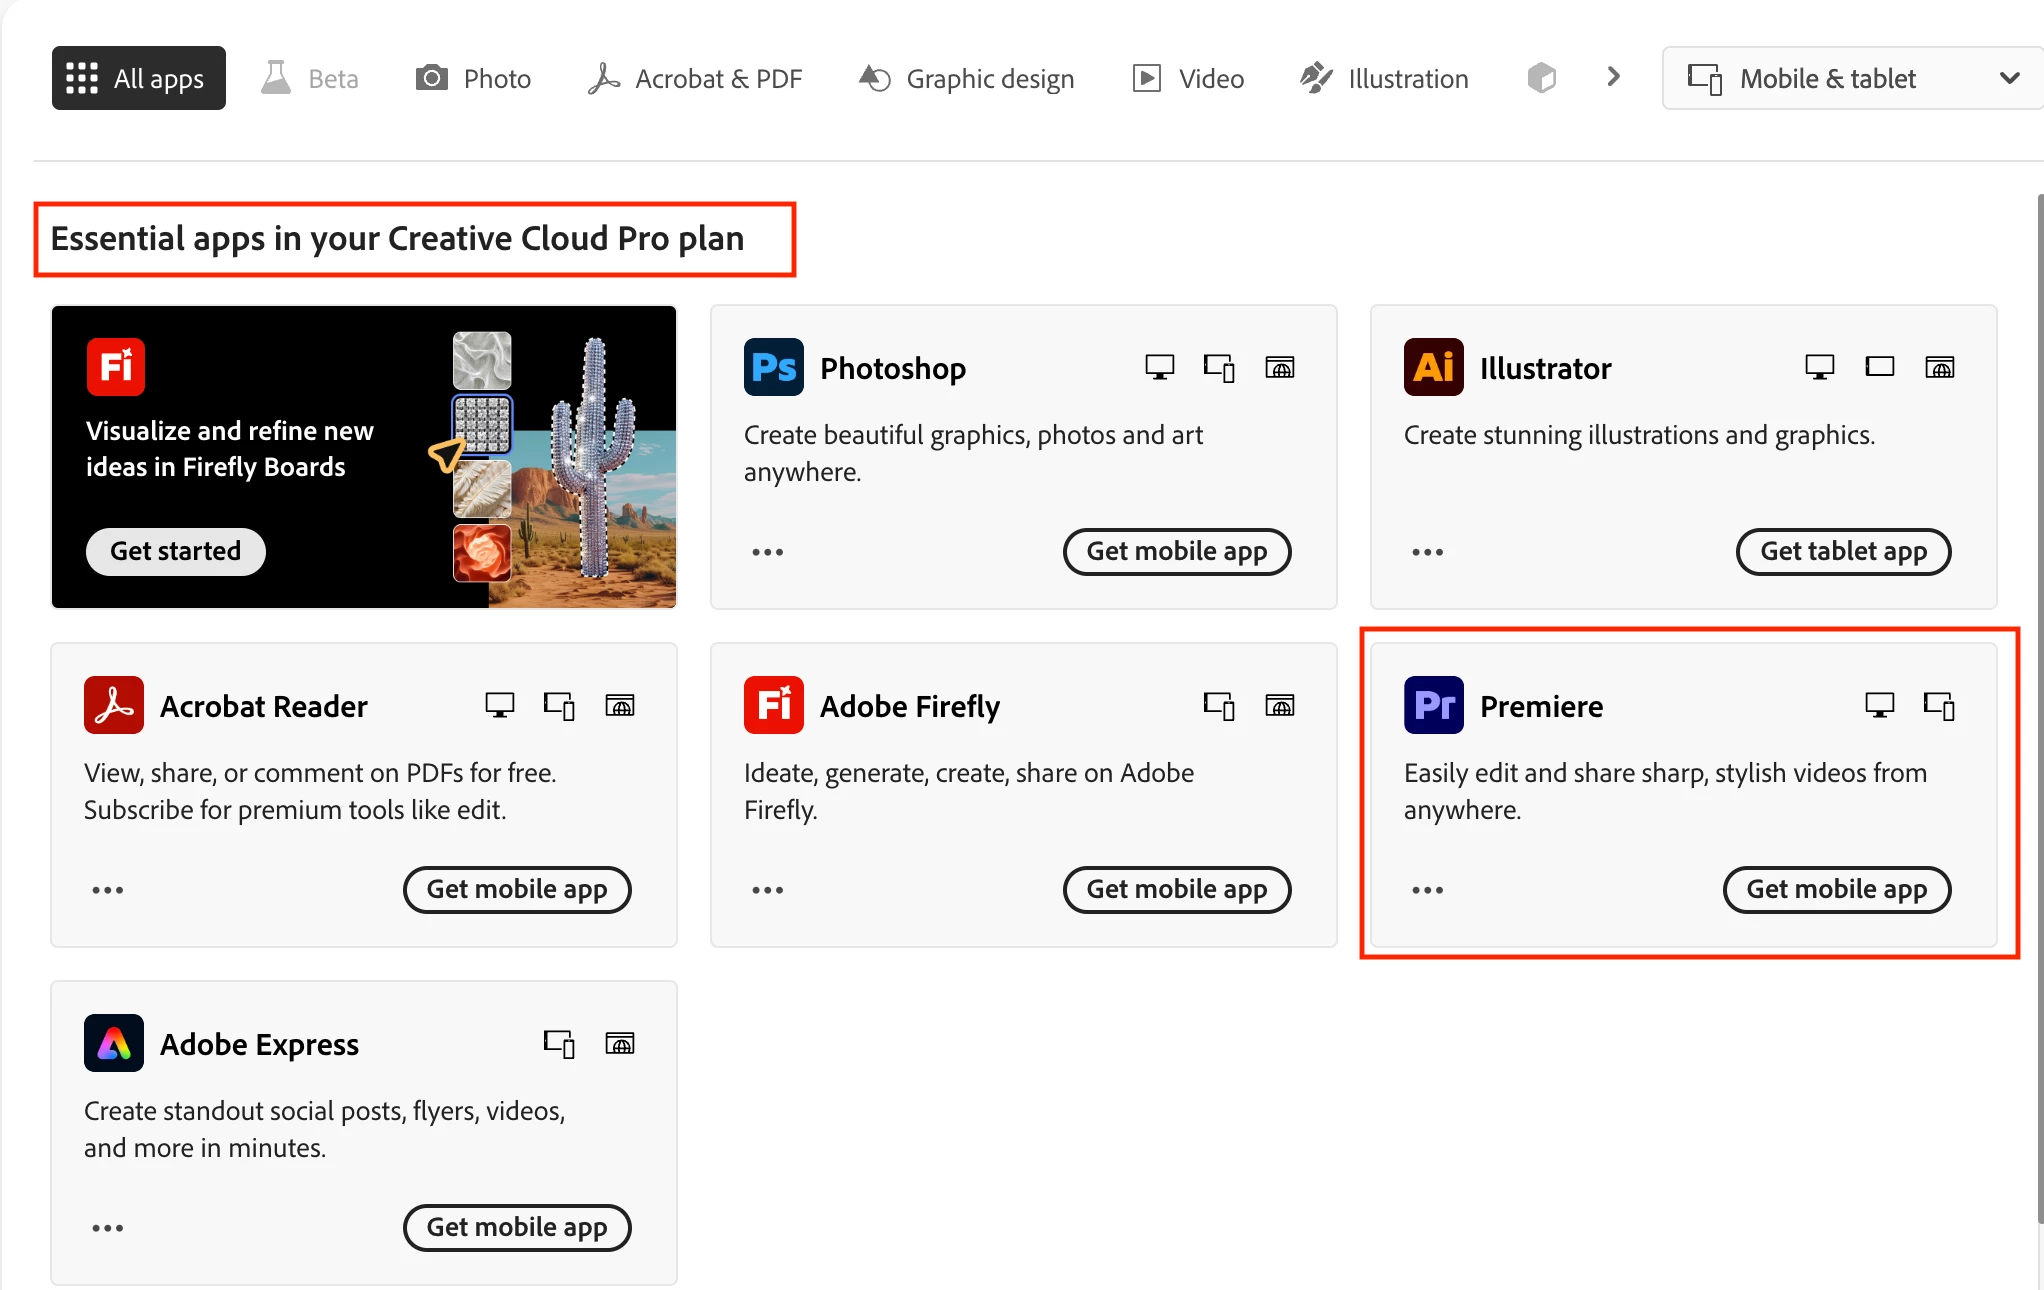The height and width of the screenshot is (1290, 2044).
Task: Click Get tablet app for Illustrator
Action: click(1842, 551)
